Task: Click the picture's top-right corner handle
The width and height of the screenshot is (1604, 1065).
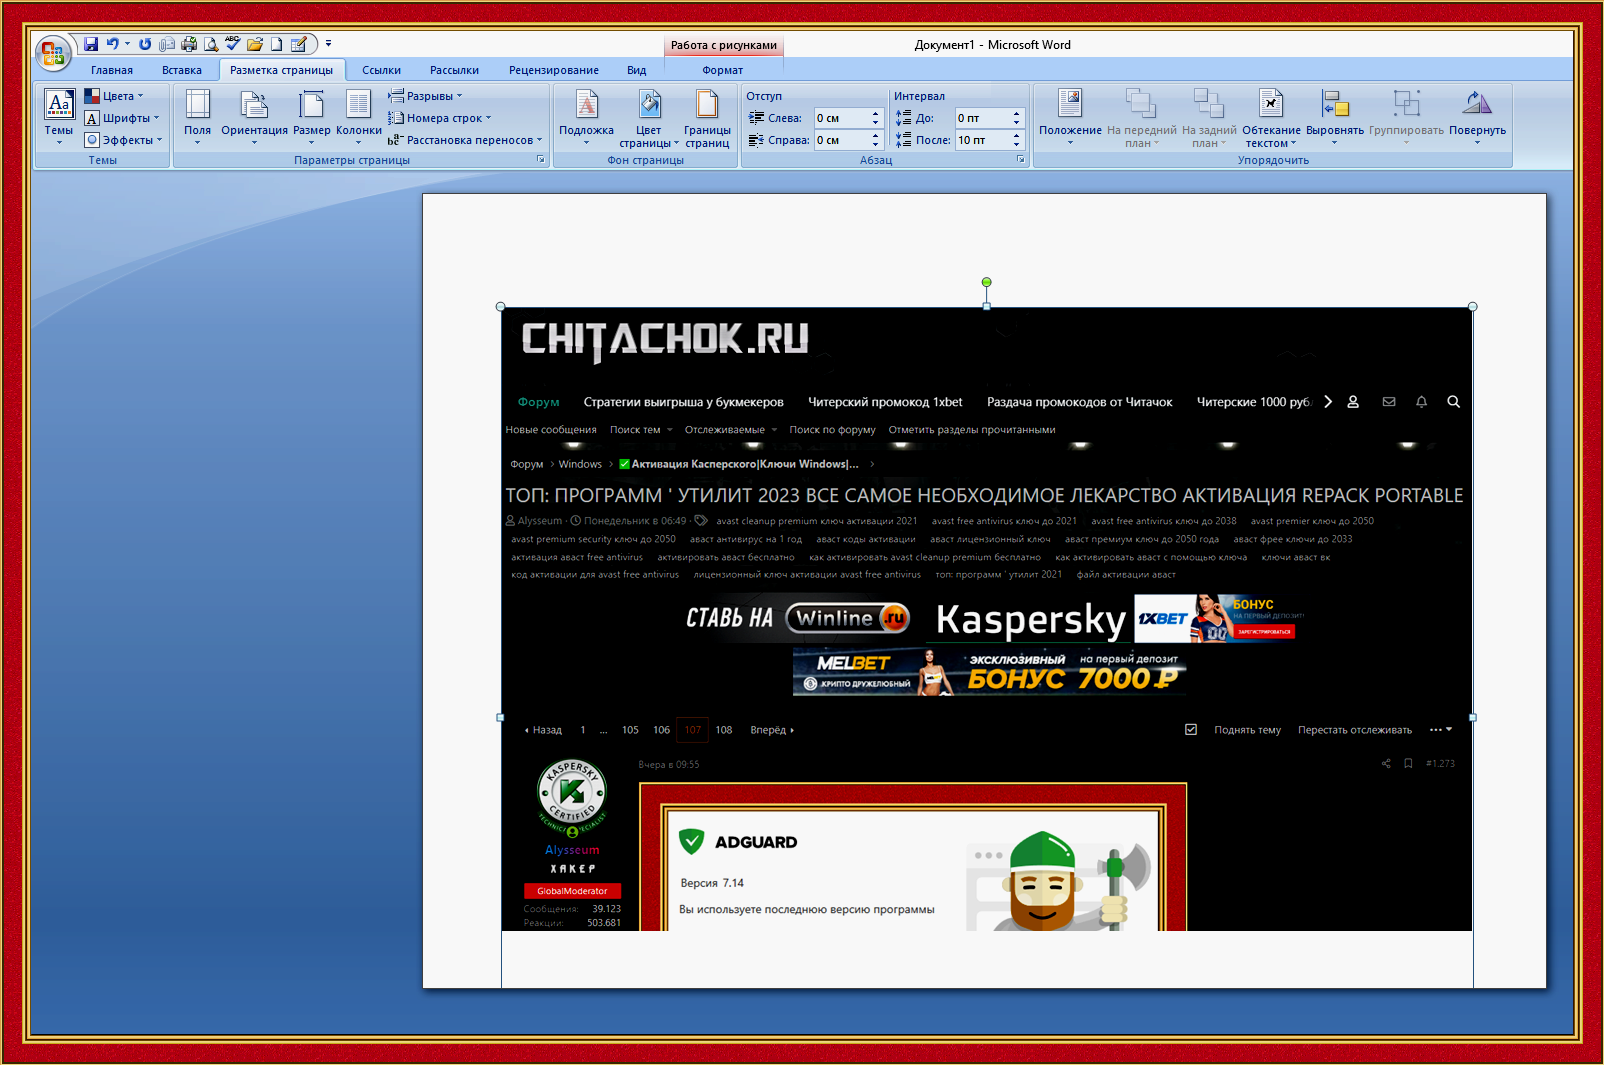Action: [x=1472, y=307]
